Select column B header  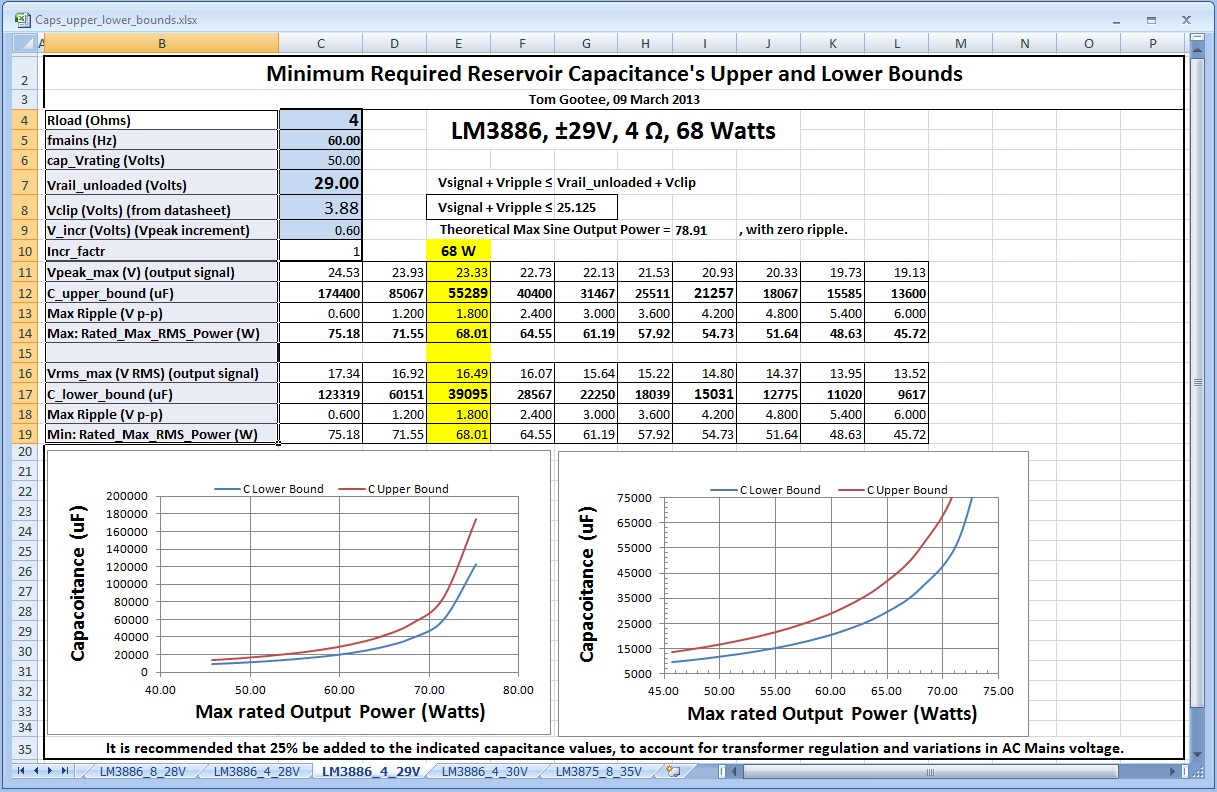pyautogui.click(x=162, y=43)
